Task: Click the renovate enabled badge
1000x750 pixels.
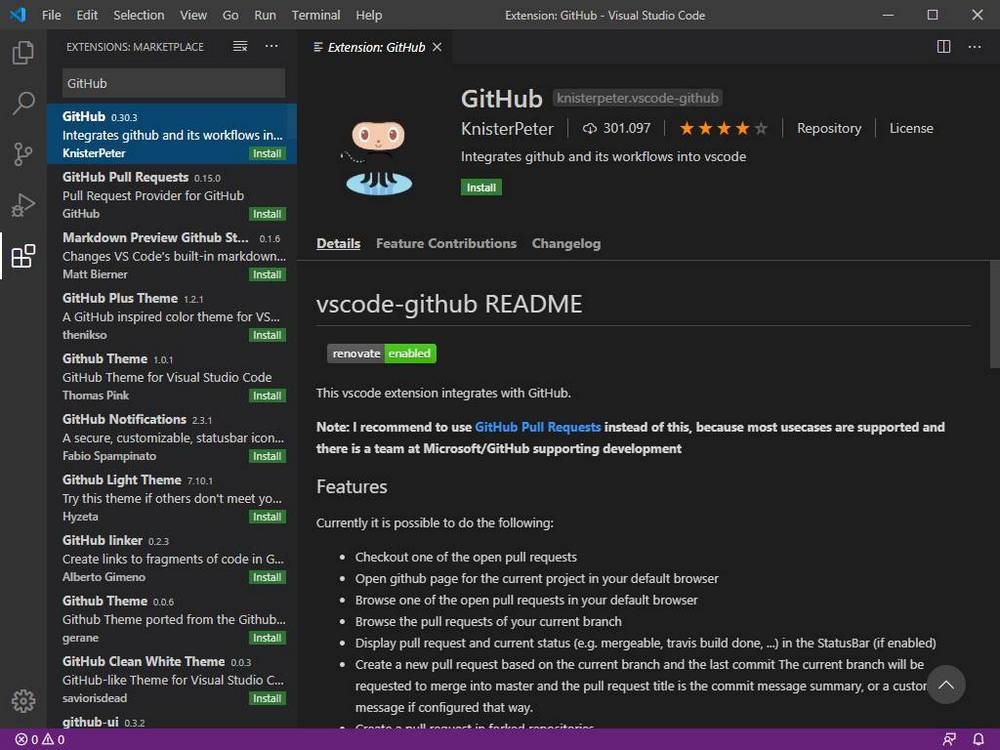Action: pyautogui.click(x=381, y=353)
